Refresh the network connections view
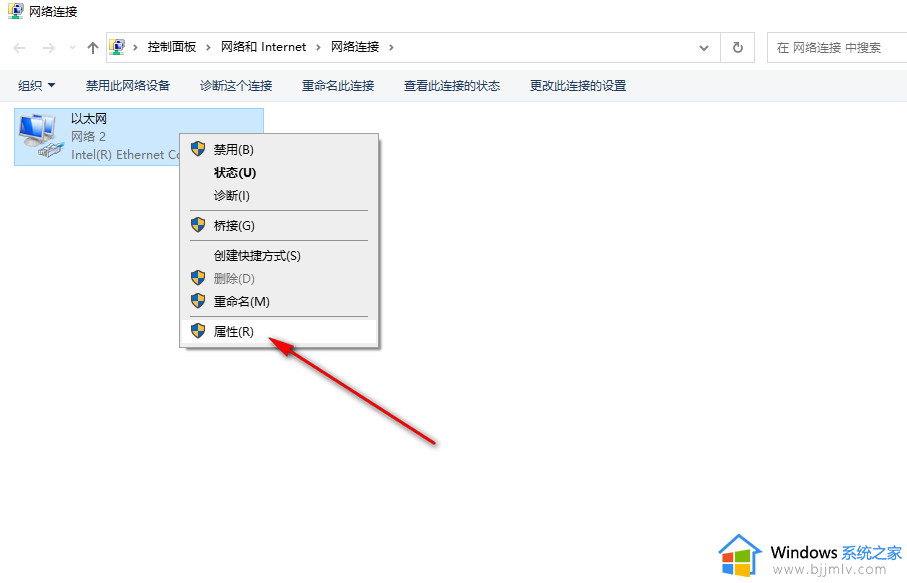Viewport: 907px width, 583px height. (x=738, y=47)
